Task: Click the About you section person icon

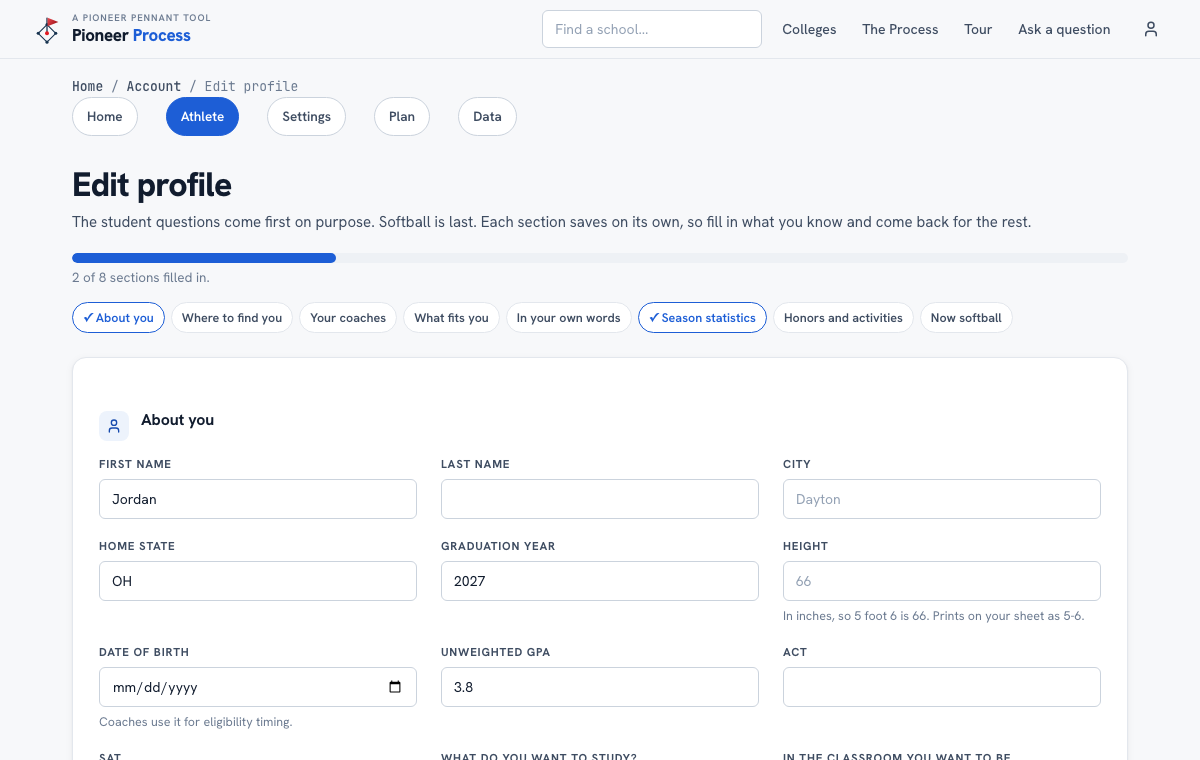Action: [x=114, y=425]
